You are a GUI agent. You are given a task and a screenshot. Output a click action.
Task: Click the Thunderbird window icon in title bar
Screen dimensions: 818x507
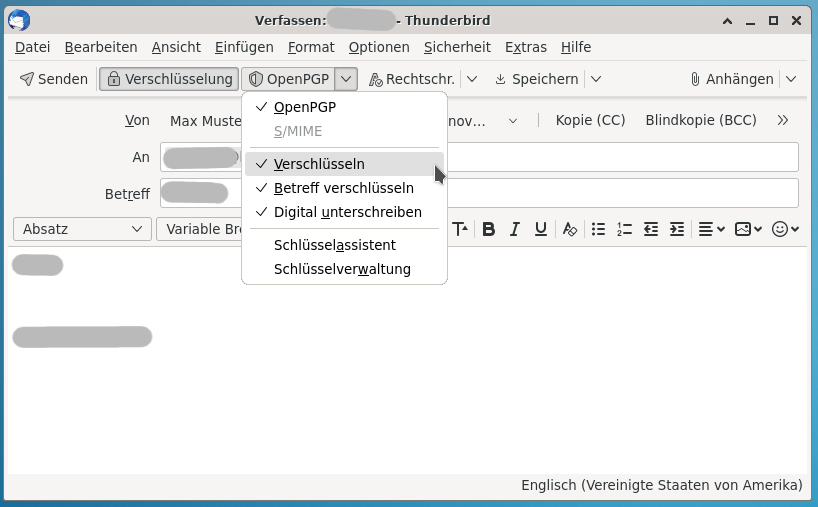19,21
